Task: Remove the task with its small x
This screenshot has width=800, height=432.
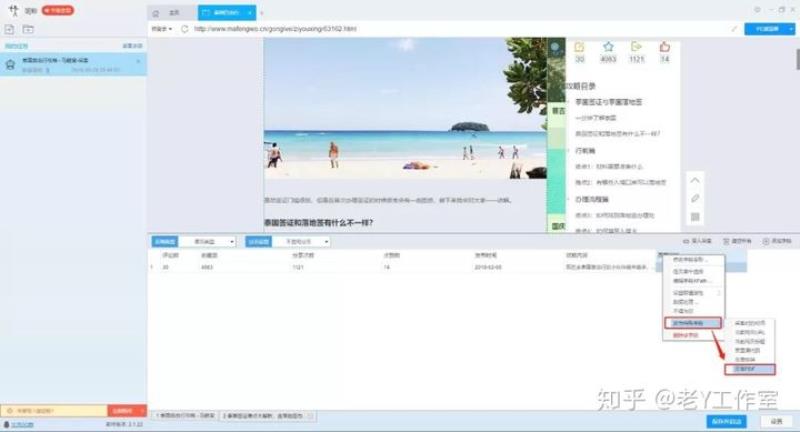Action: 138,61
